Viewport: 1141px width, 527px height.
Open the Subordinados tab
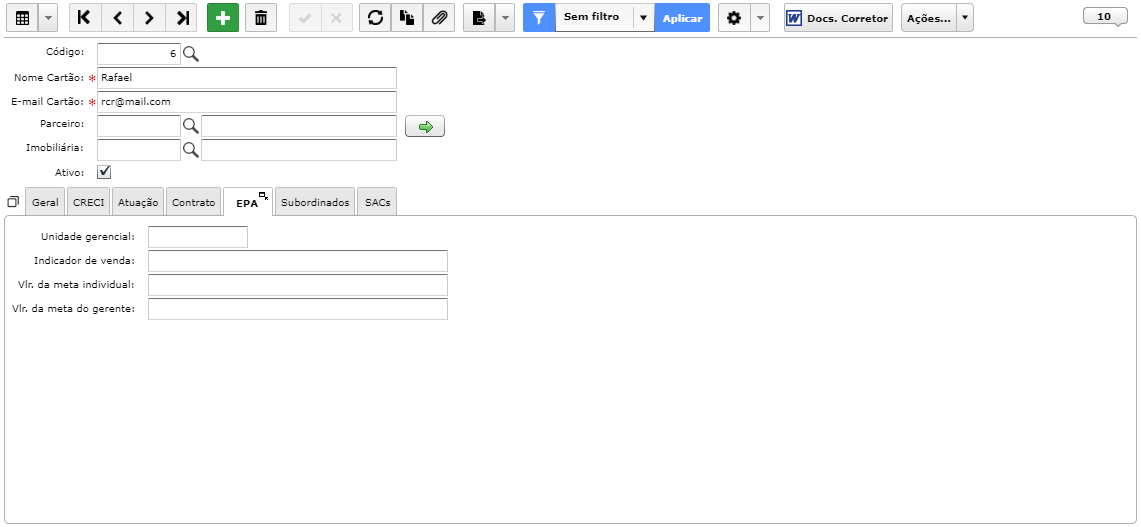315,202
